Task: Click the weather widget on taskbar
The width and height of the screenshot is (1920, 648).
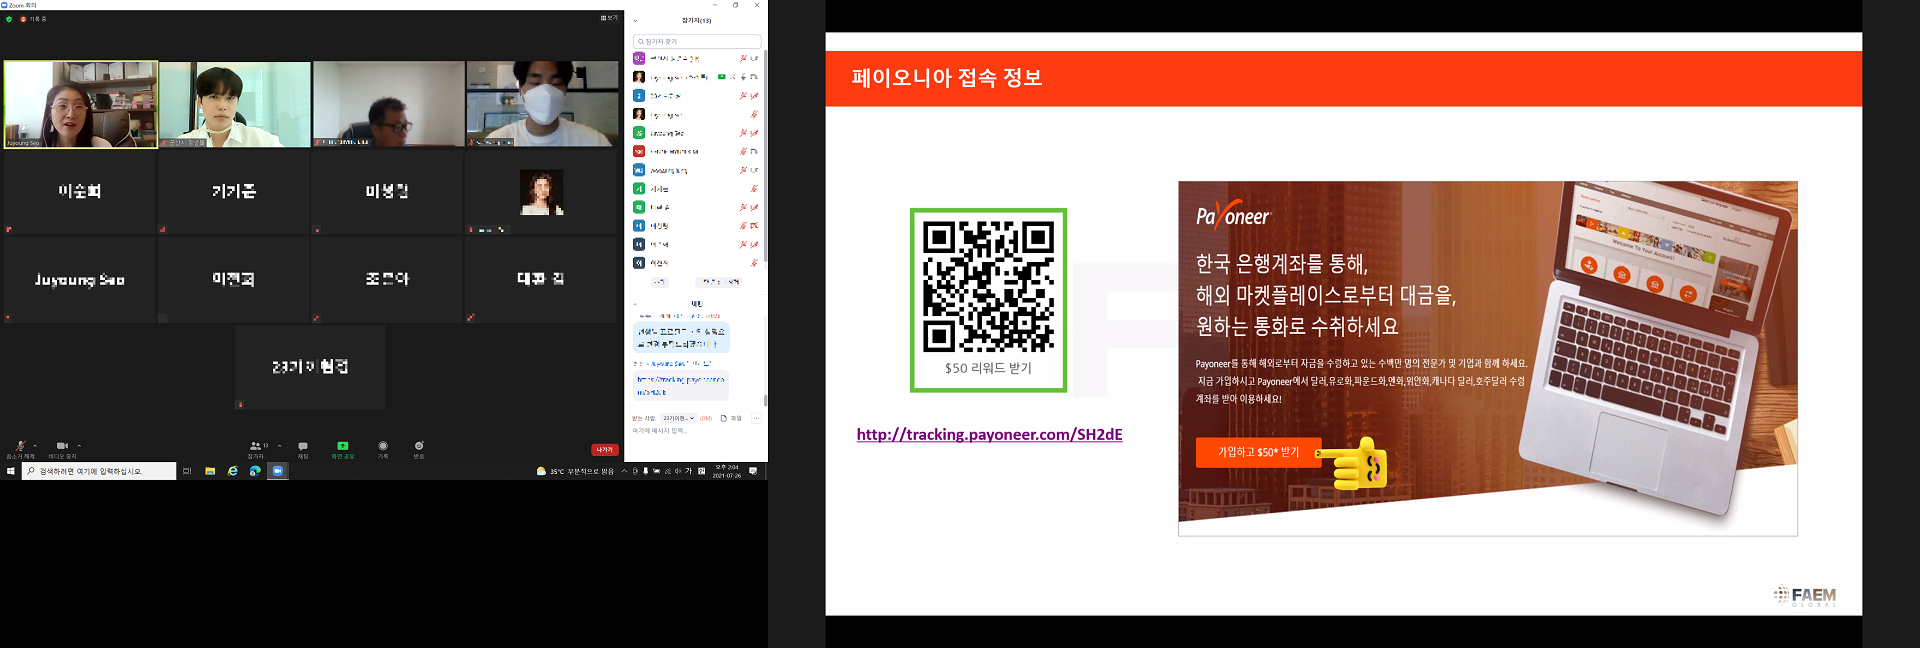Action: [575, 471]
